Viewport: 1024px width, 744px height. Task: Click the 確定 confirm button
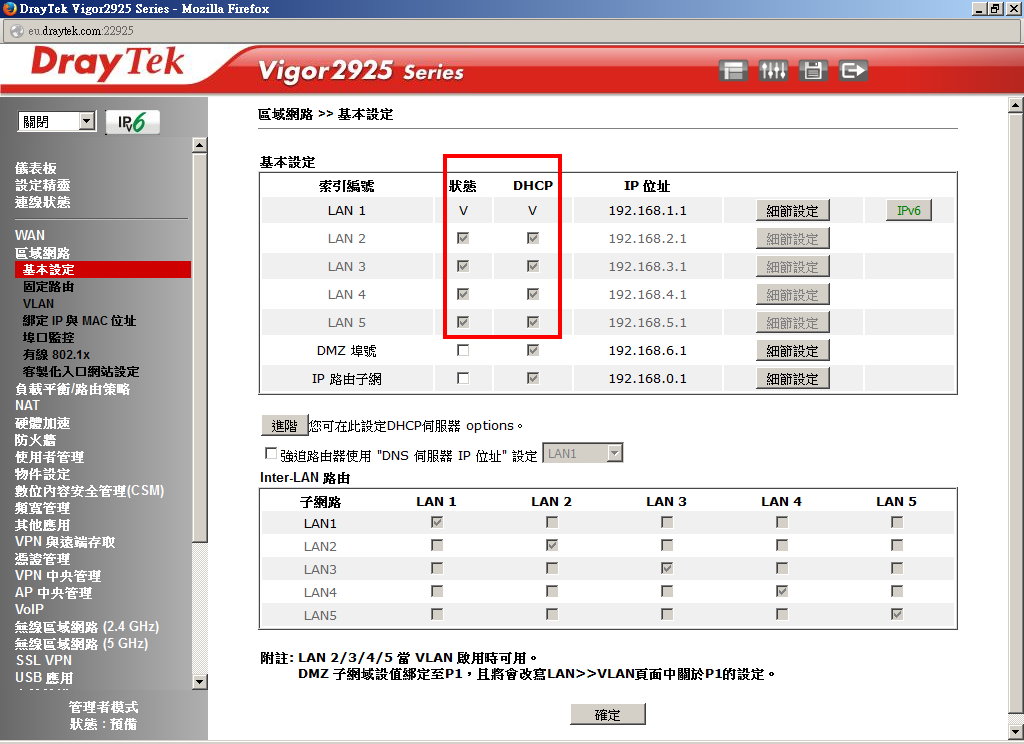coord(607,715)
